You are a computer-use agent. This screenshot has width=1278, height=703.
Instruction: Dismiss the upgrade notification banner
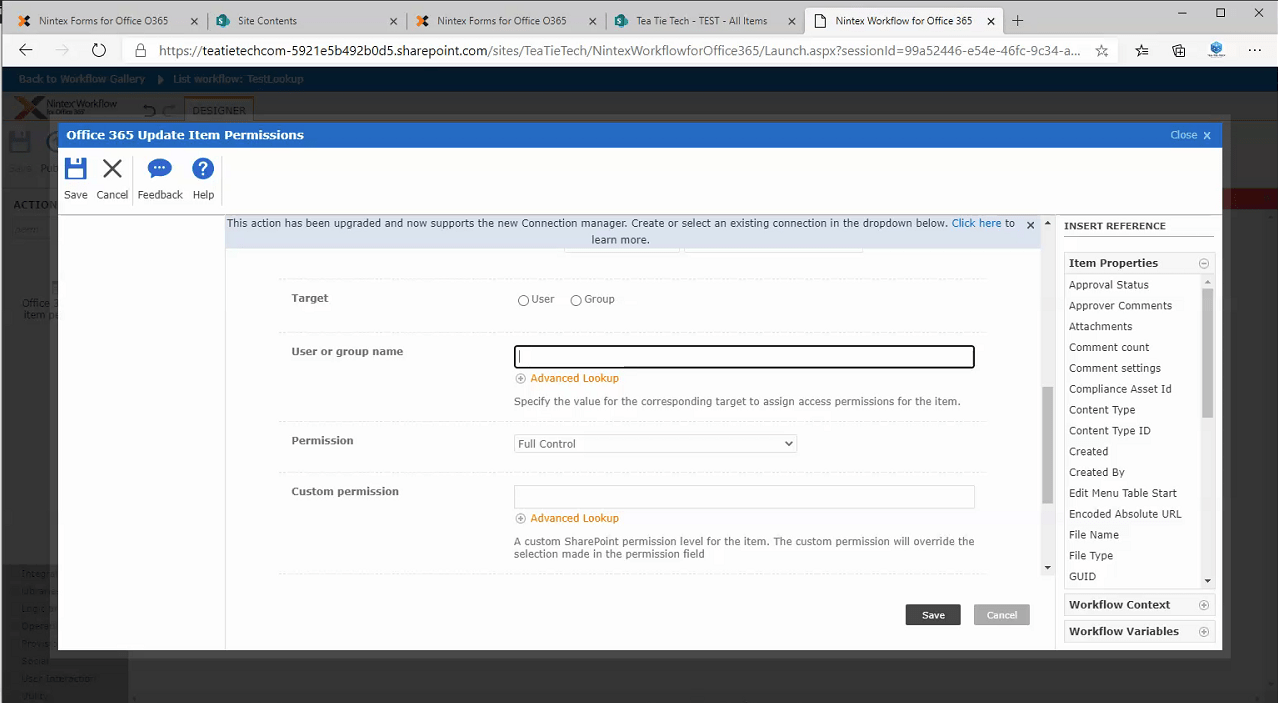point(1031,225)
